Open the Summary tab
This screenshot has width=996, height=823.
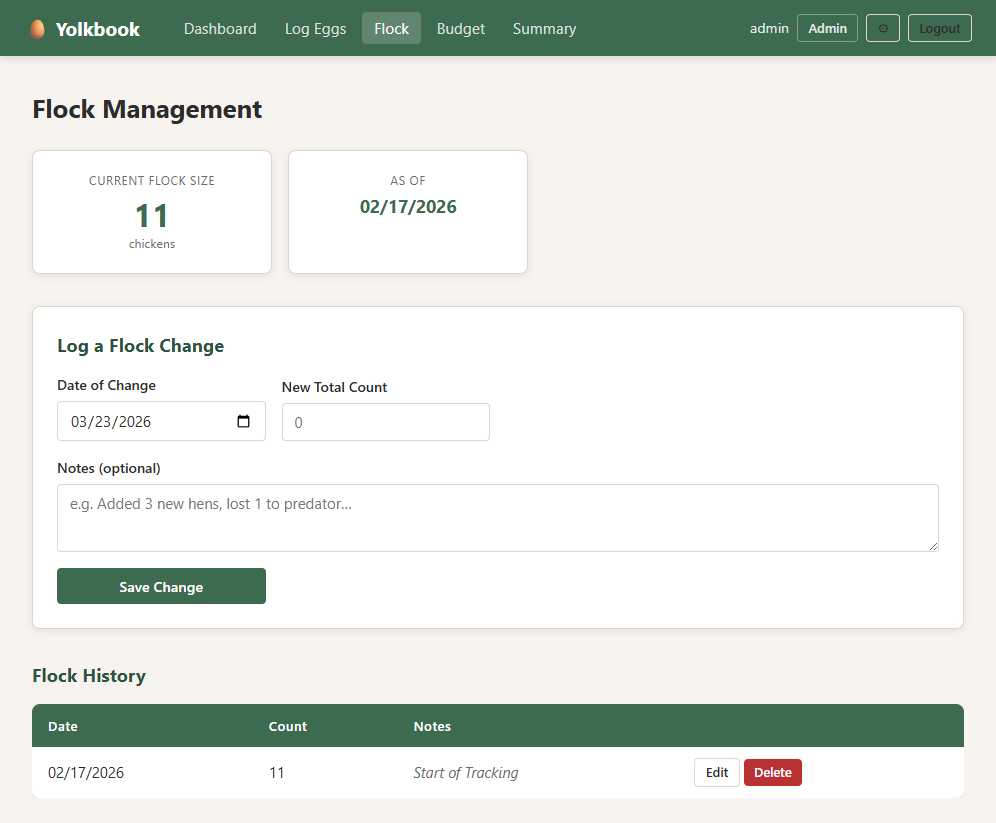(x=544, y=29)
